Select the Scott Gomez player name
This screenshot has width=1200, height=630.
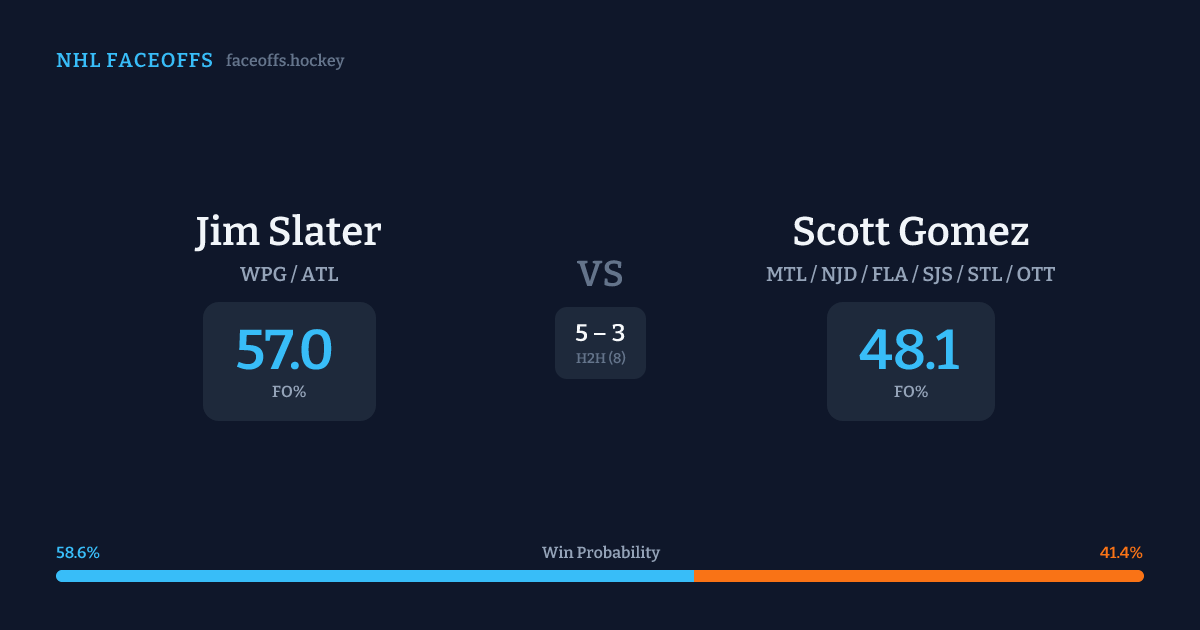click(910, 232)
